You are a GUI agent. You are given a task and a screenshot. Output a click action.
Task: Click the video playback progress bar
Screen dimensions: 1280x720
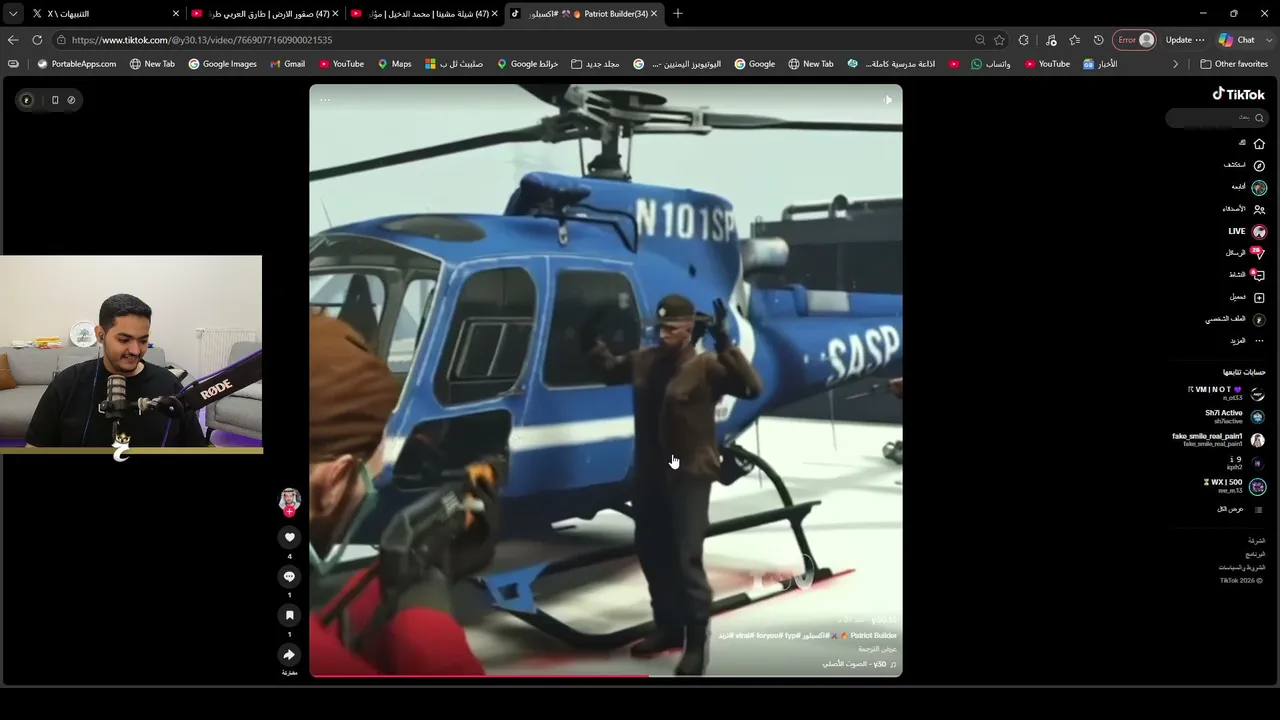(x=606, y=675)
